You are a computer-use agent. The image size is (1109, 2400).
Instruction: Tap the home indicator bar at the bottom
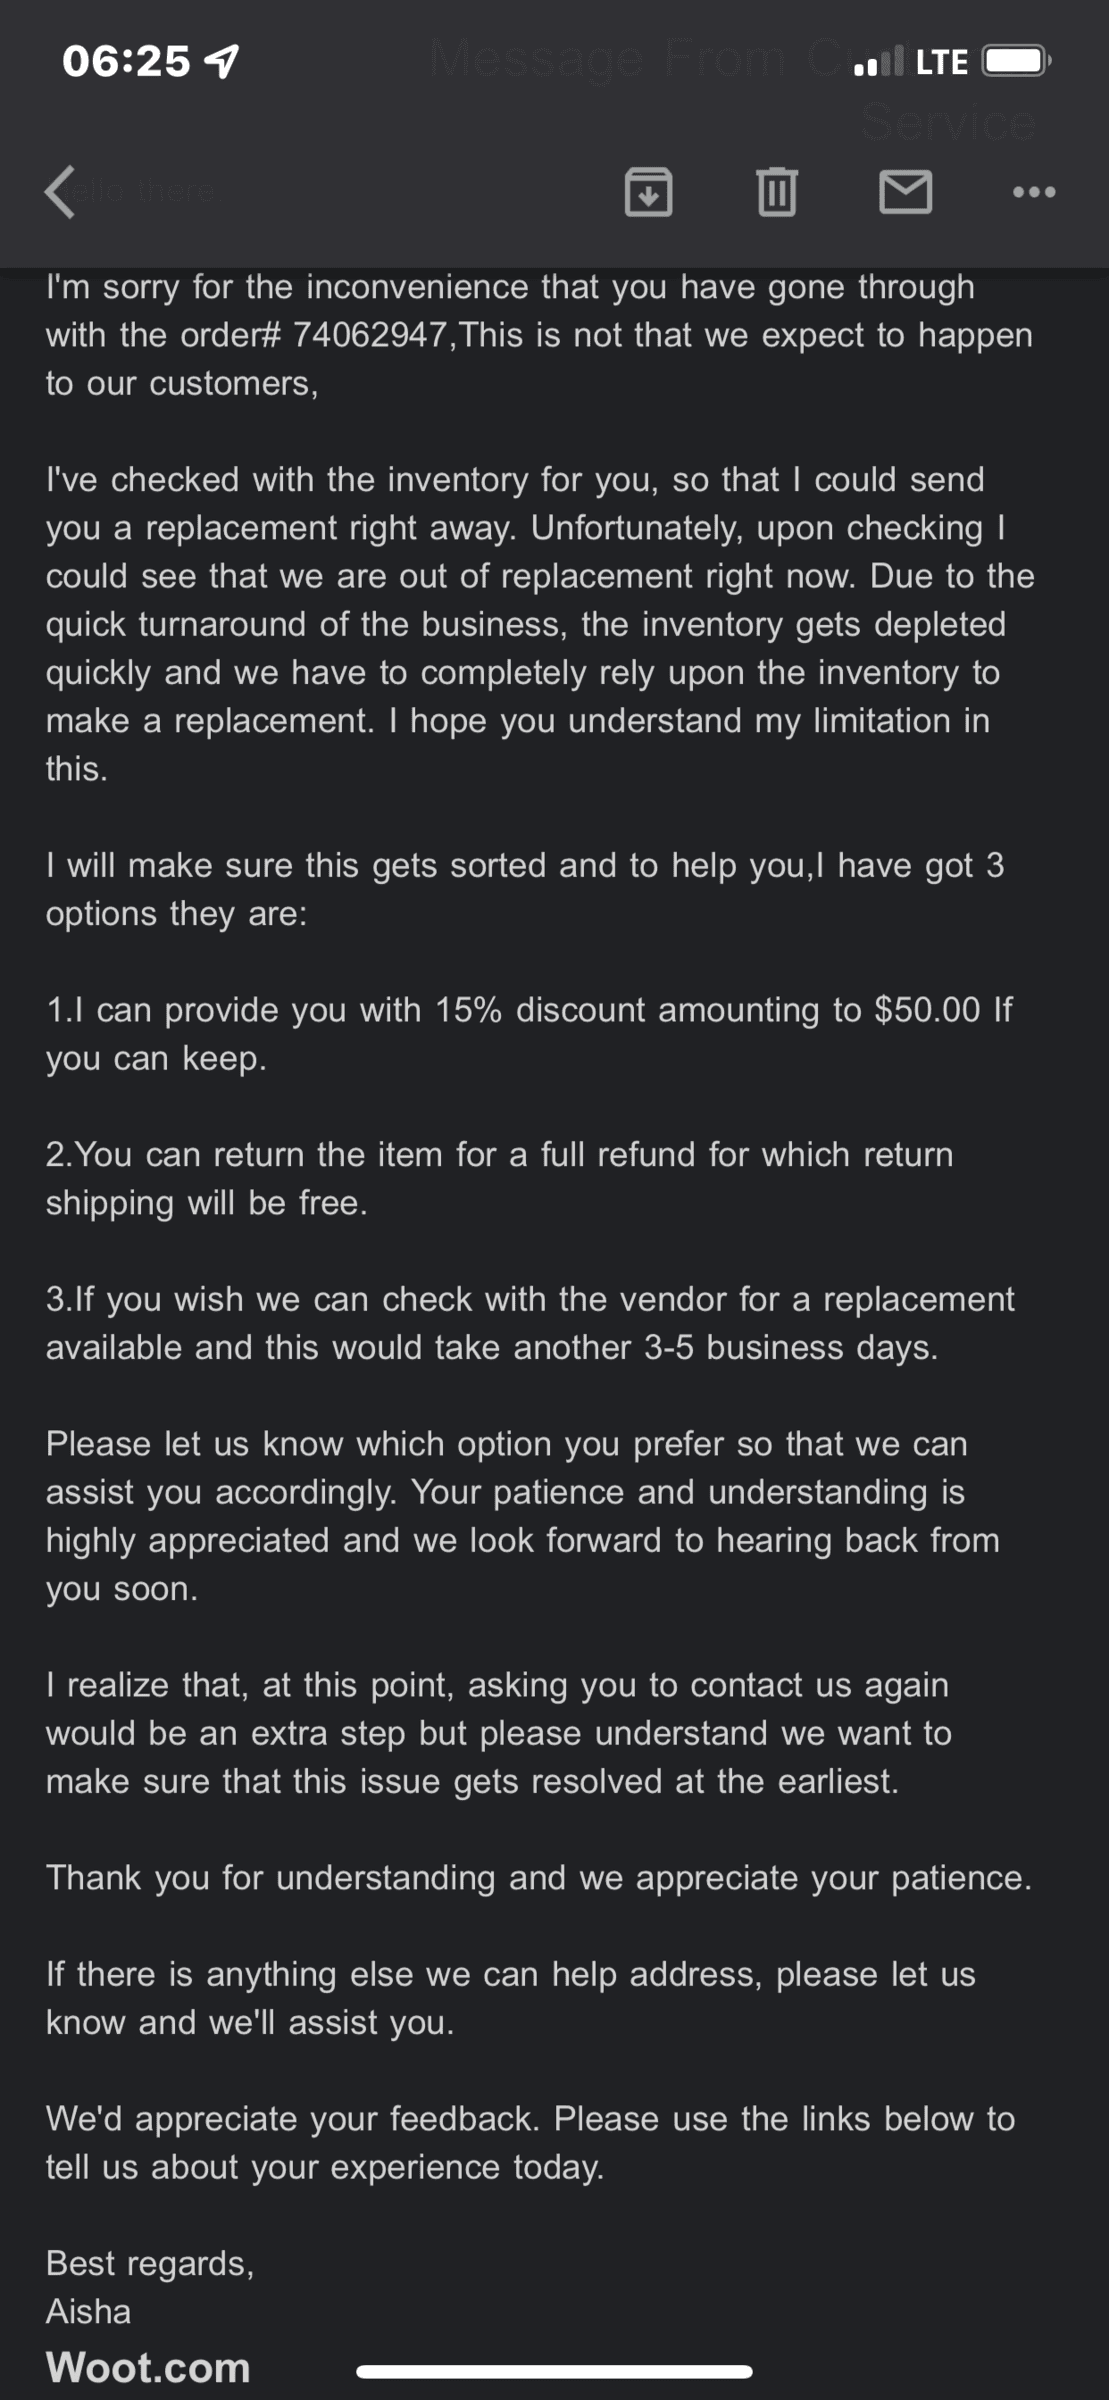(554, 2371)
